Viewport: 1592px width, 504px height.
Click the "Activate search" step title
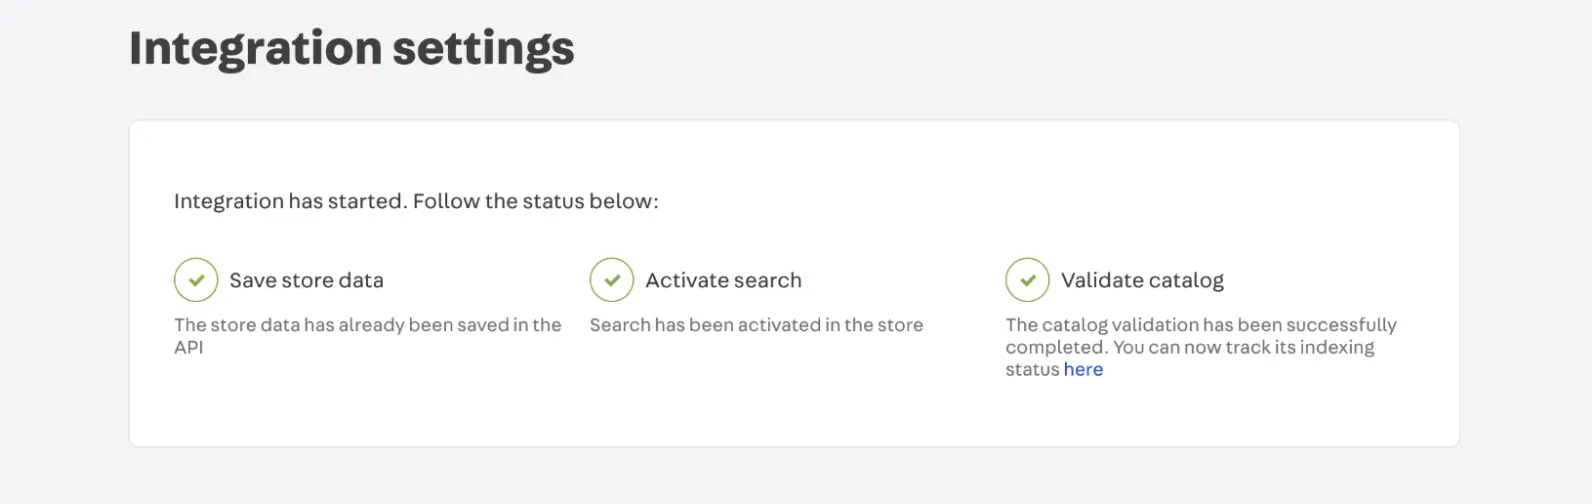click(723, 280)
